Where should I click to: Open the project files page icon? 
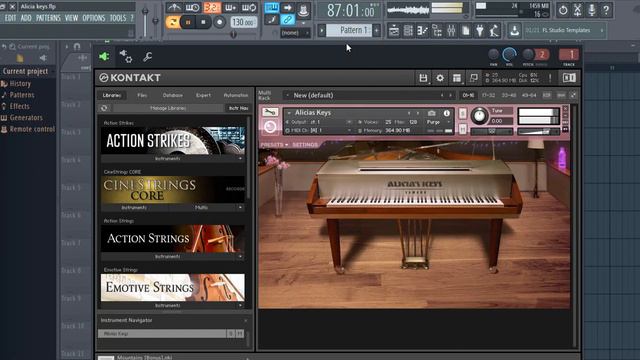465,31
